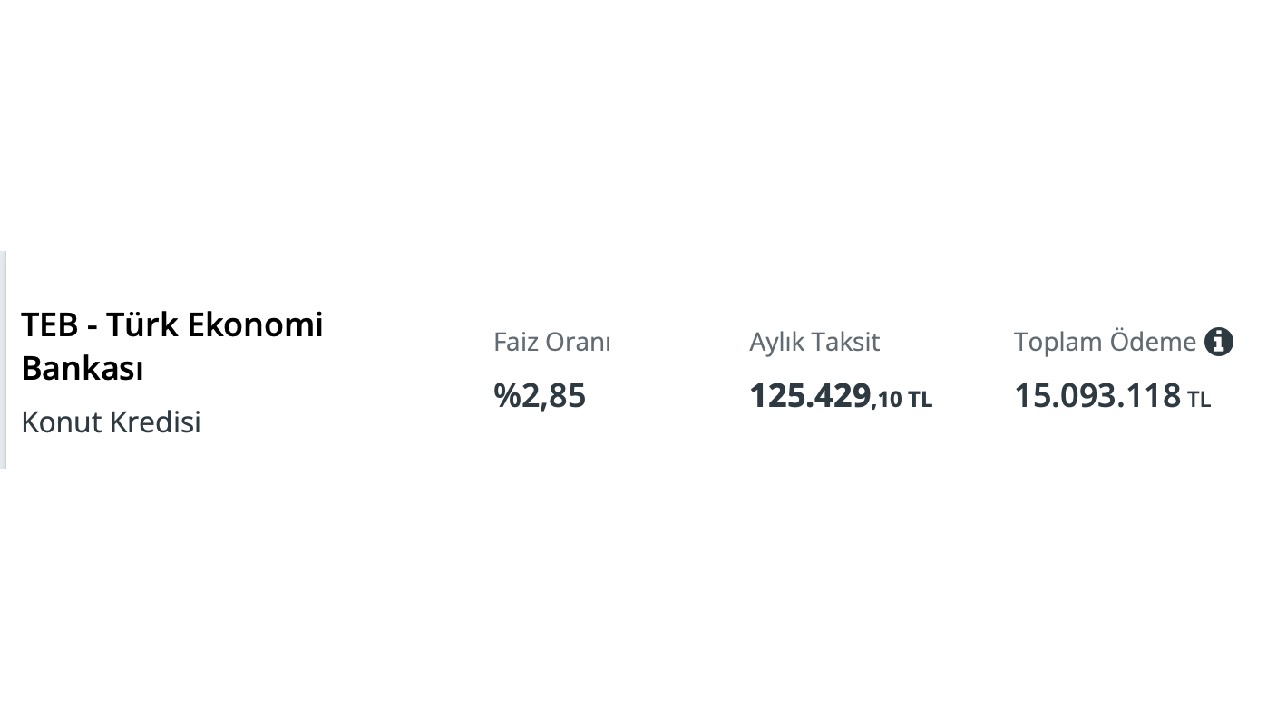Click the TL suffix after 15.093.118
The width and height of the screenshot is (1280, 720).
tap(1199, 400)
